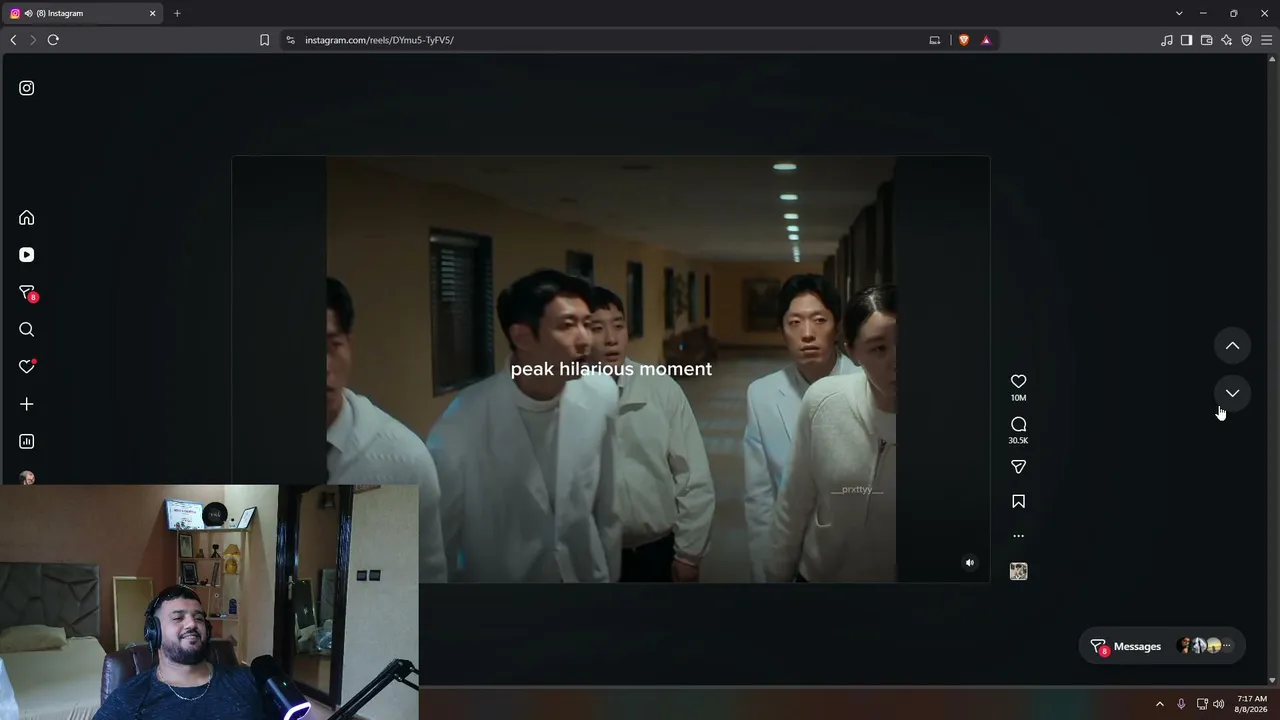
Task: Open microphone tray icon
Action: pyautogui.click(x=1181, y=704)
